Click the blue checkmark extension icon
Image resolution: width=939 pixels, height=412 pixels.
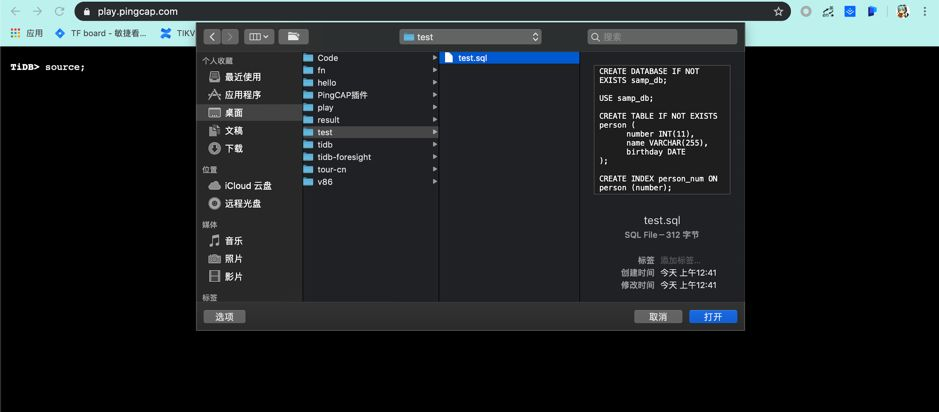[x=850, y=11]
